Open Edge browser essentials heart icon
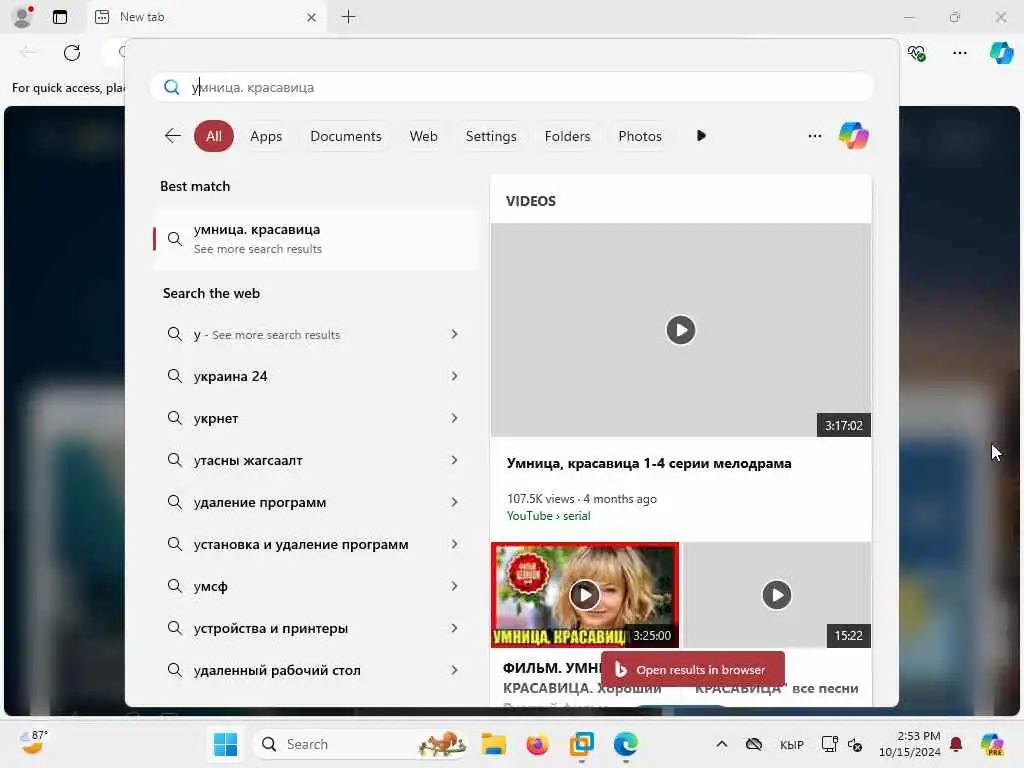 [x=917, y=53]
